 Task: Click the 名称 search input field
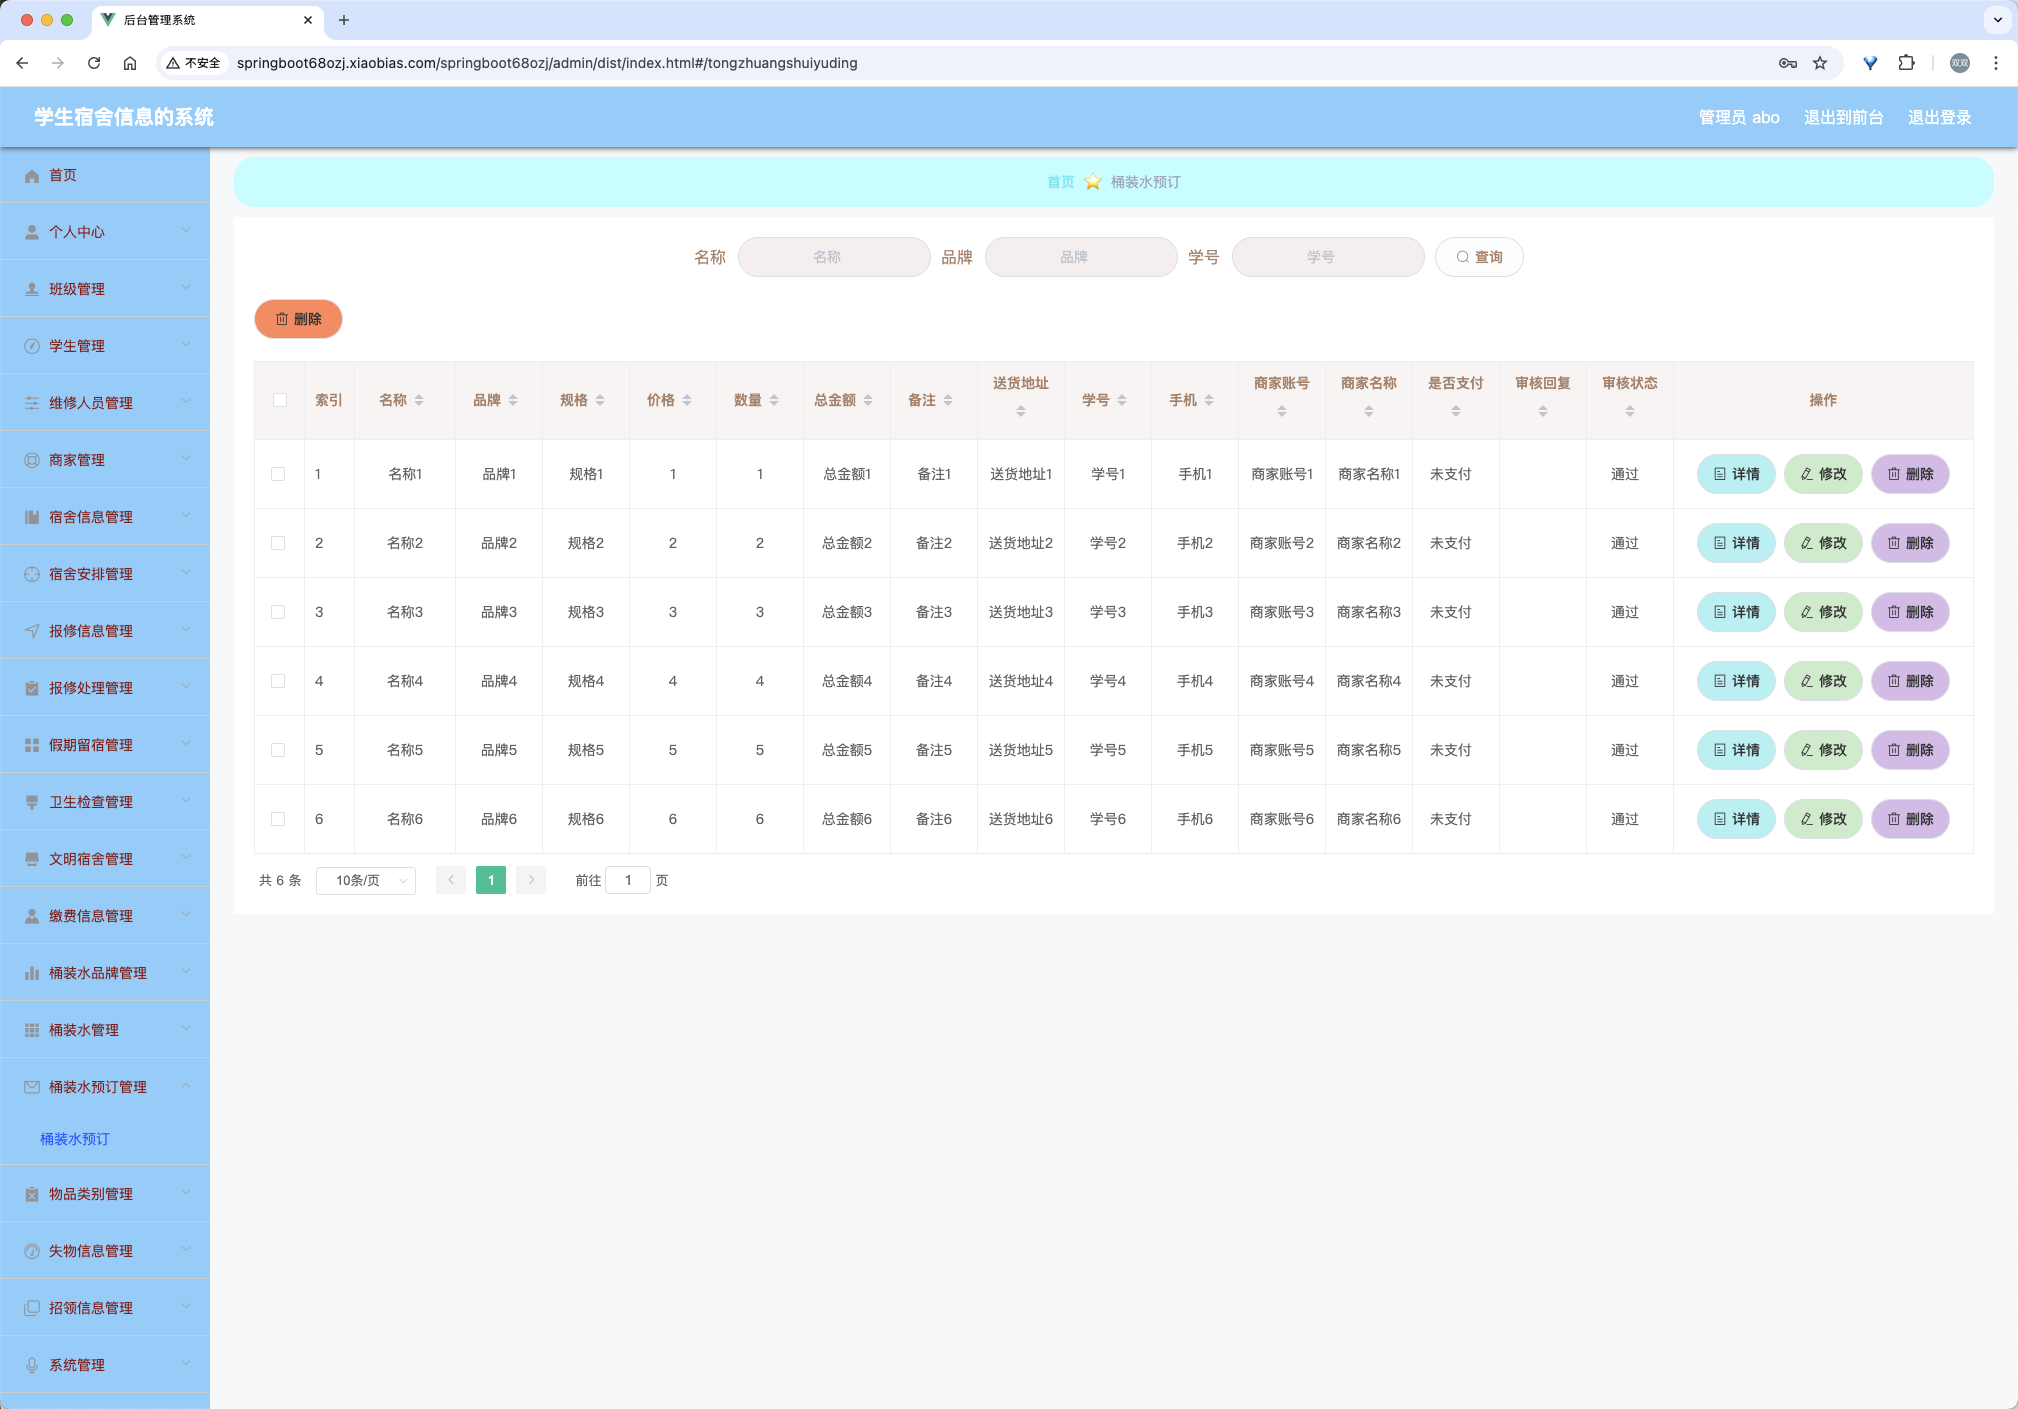point(834,257)
